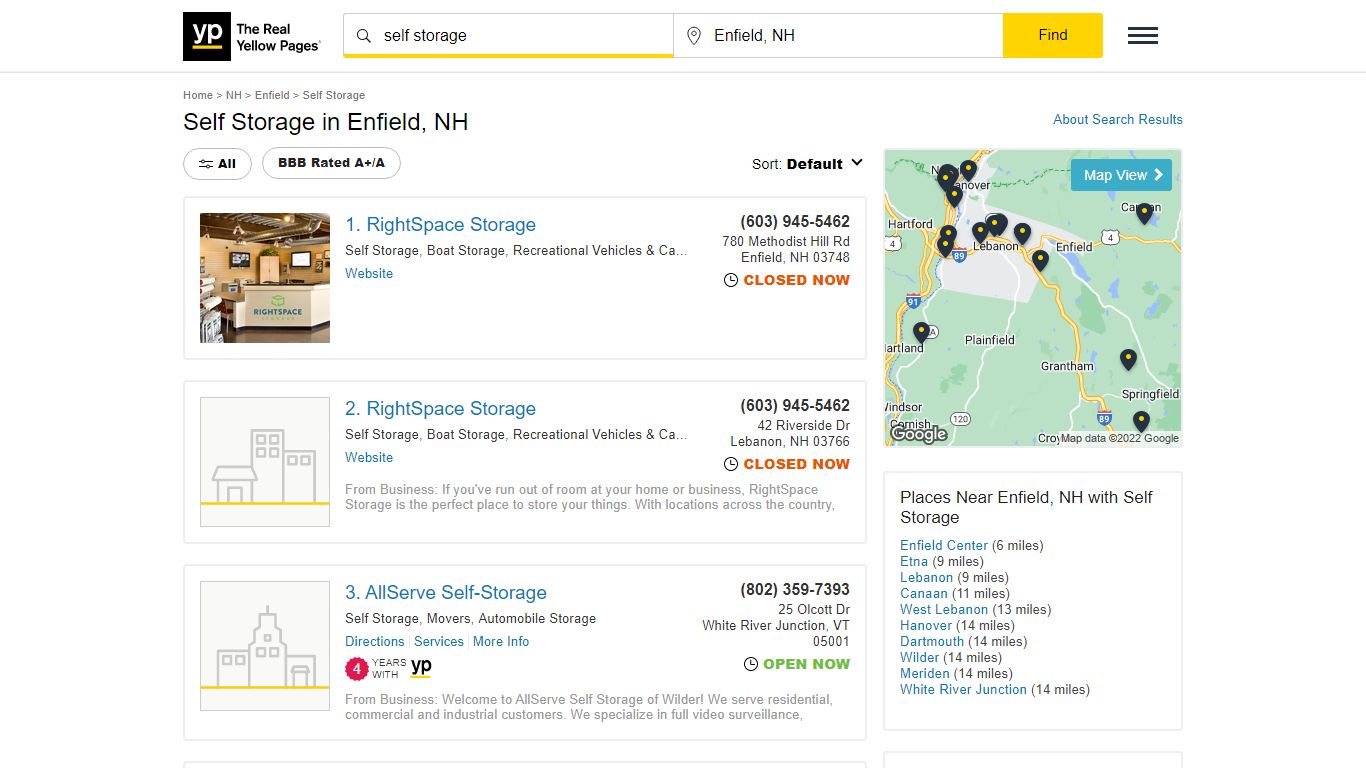Image resolution: width=1366 pixels, height=768 pixels.
Task: Open the RightSpace Storage photo thumbnail
Action: 265,278
